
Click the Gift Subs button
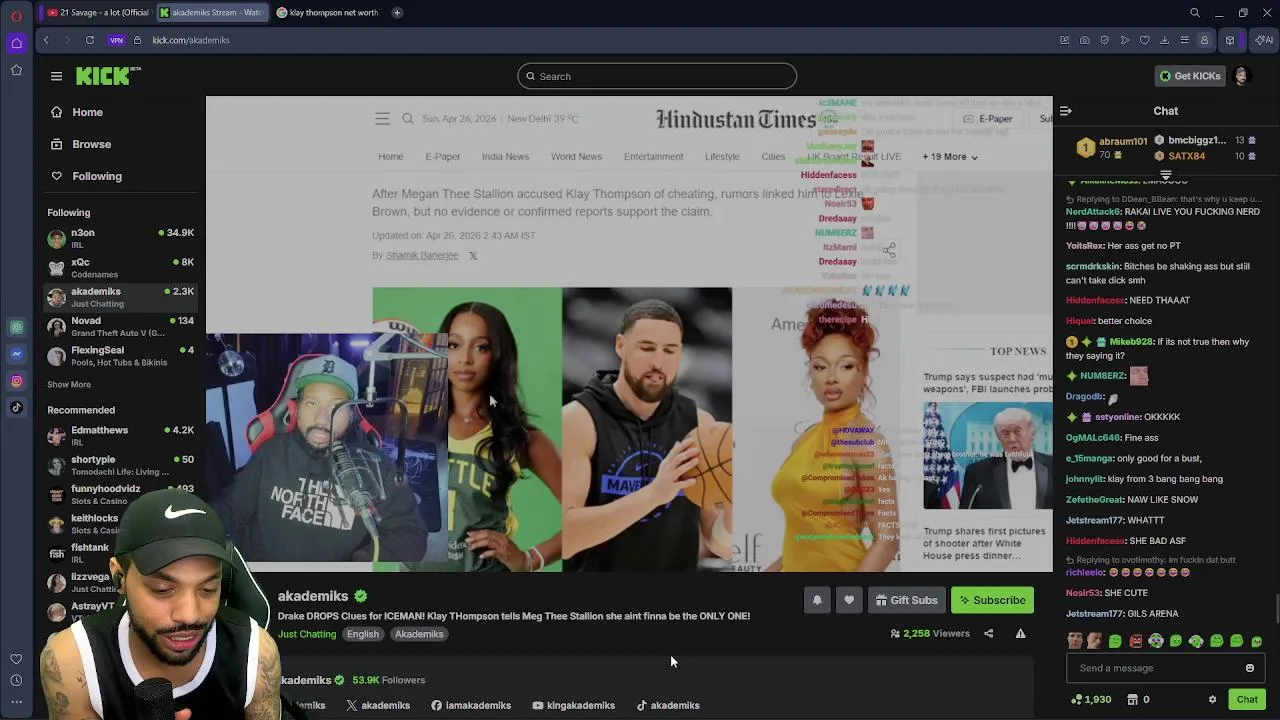click(x=906, y=600)
